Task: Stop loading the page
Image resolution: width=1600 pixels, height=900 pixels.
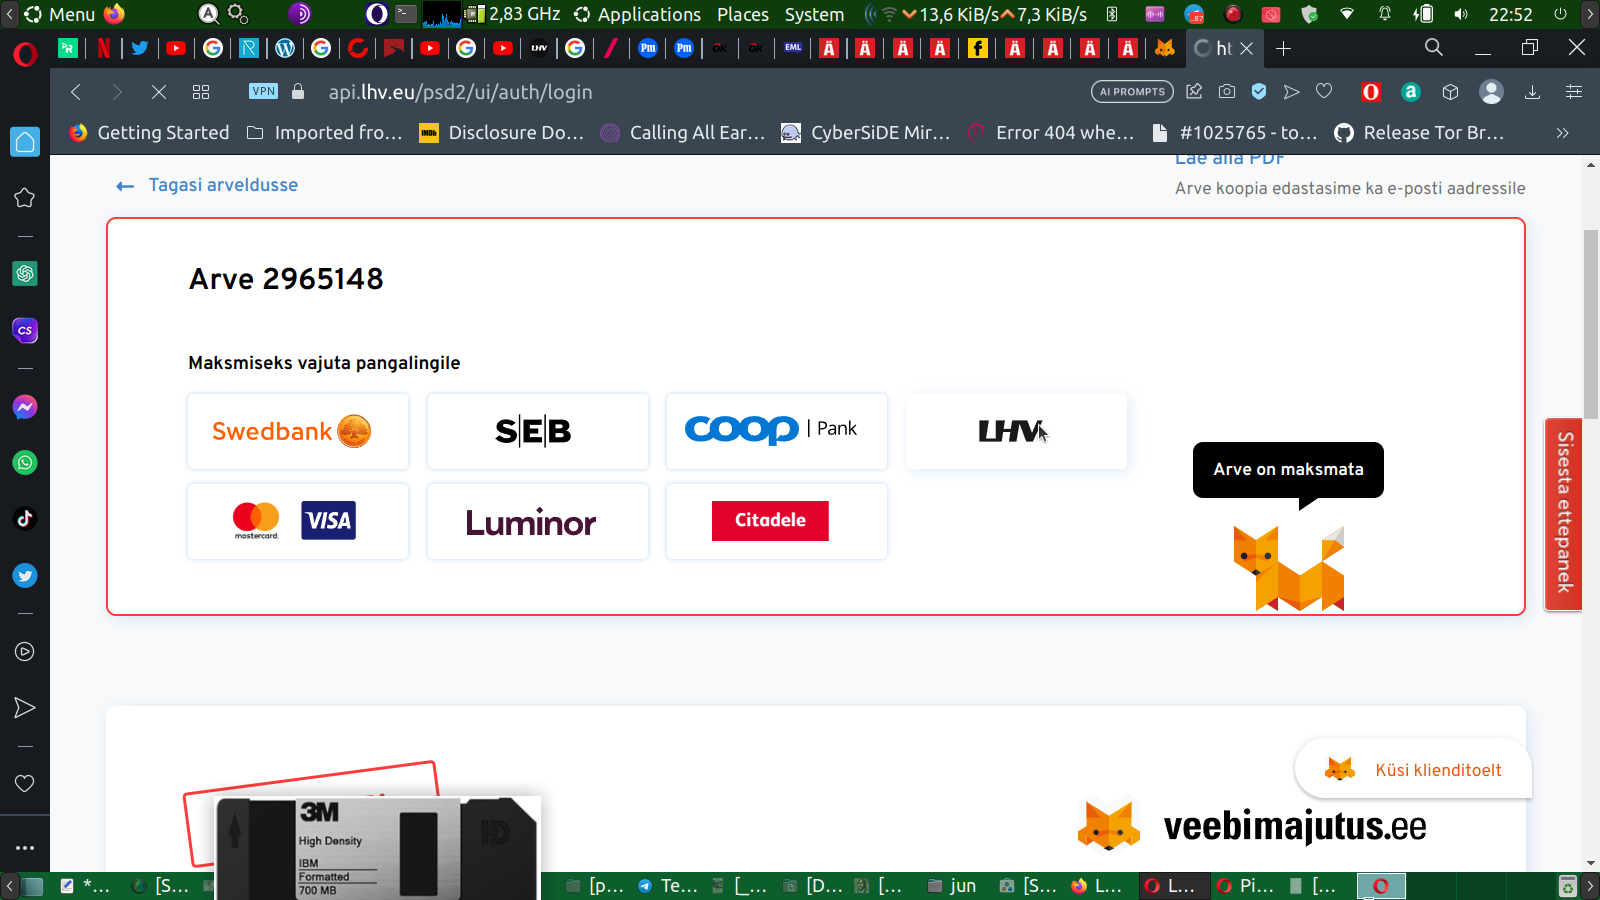Action: click(x=159, y=92)
